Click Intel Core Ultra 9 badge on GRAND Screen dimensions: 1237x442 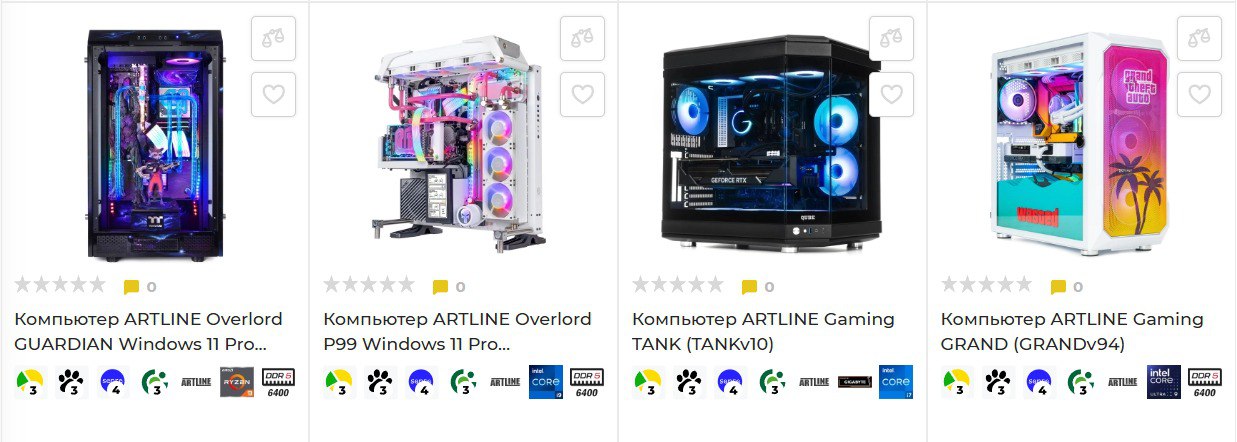pyautogui.click(x=1163, y=382)
